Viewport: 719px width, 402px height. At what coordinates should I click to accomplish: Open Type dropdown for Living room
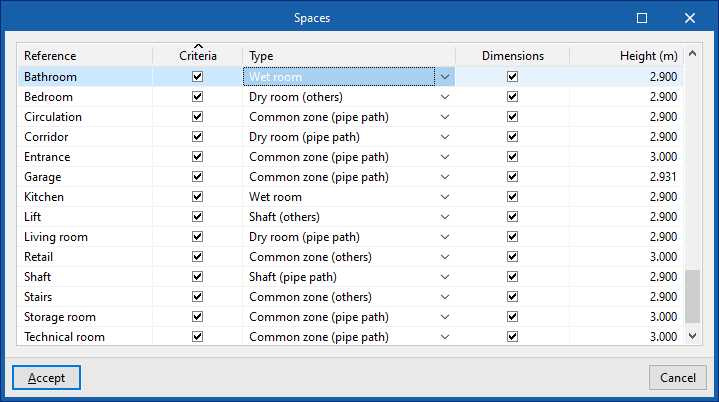click(445, 237)
